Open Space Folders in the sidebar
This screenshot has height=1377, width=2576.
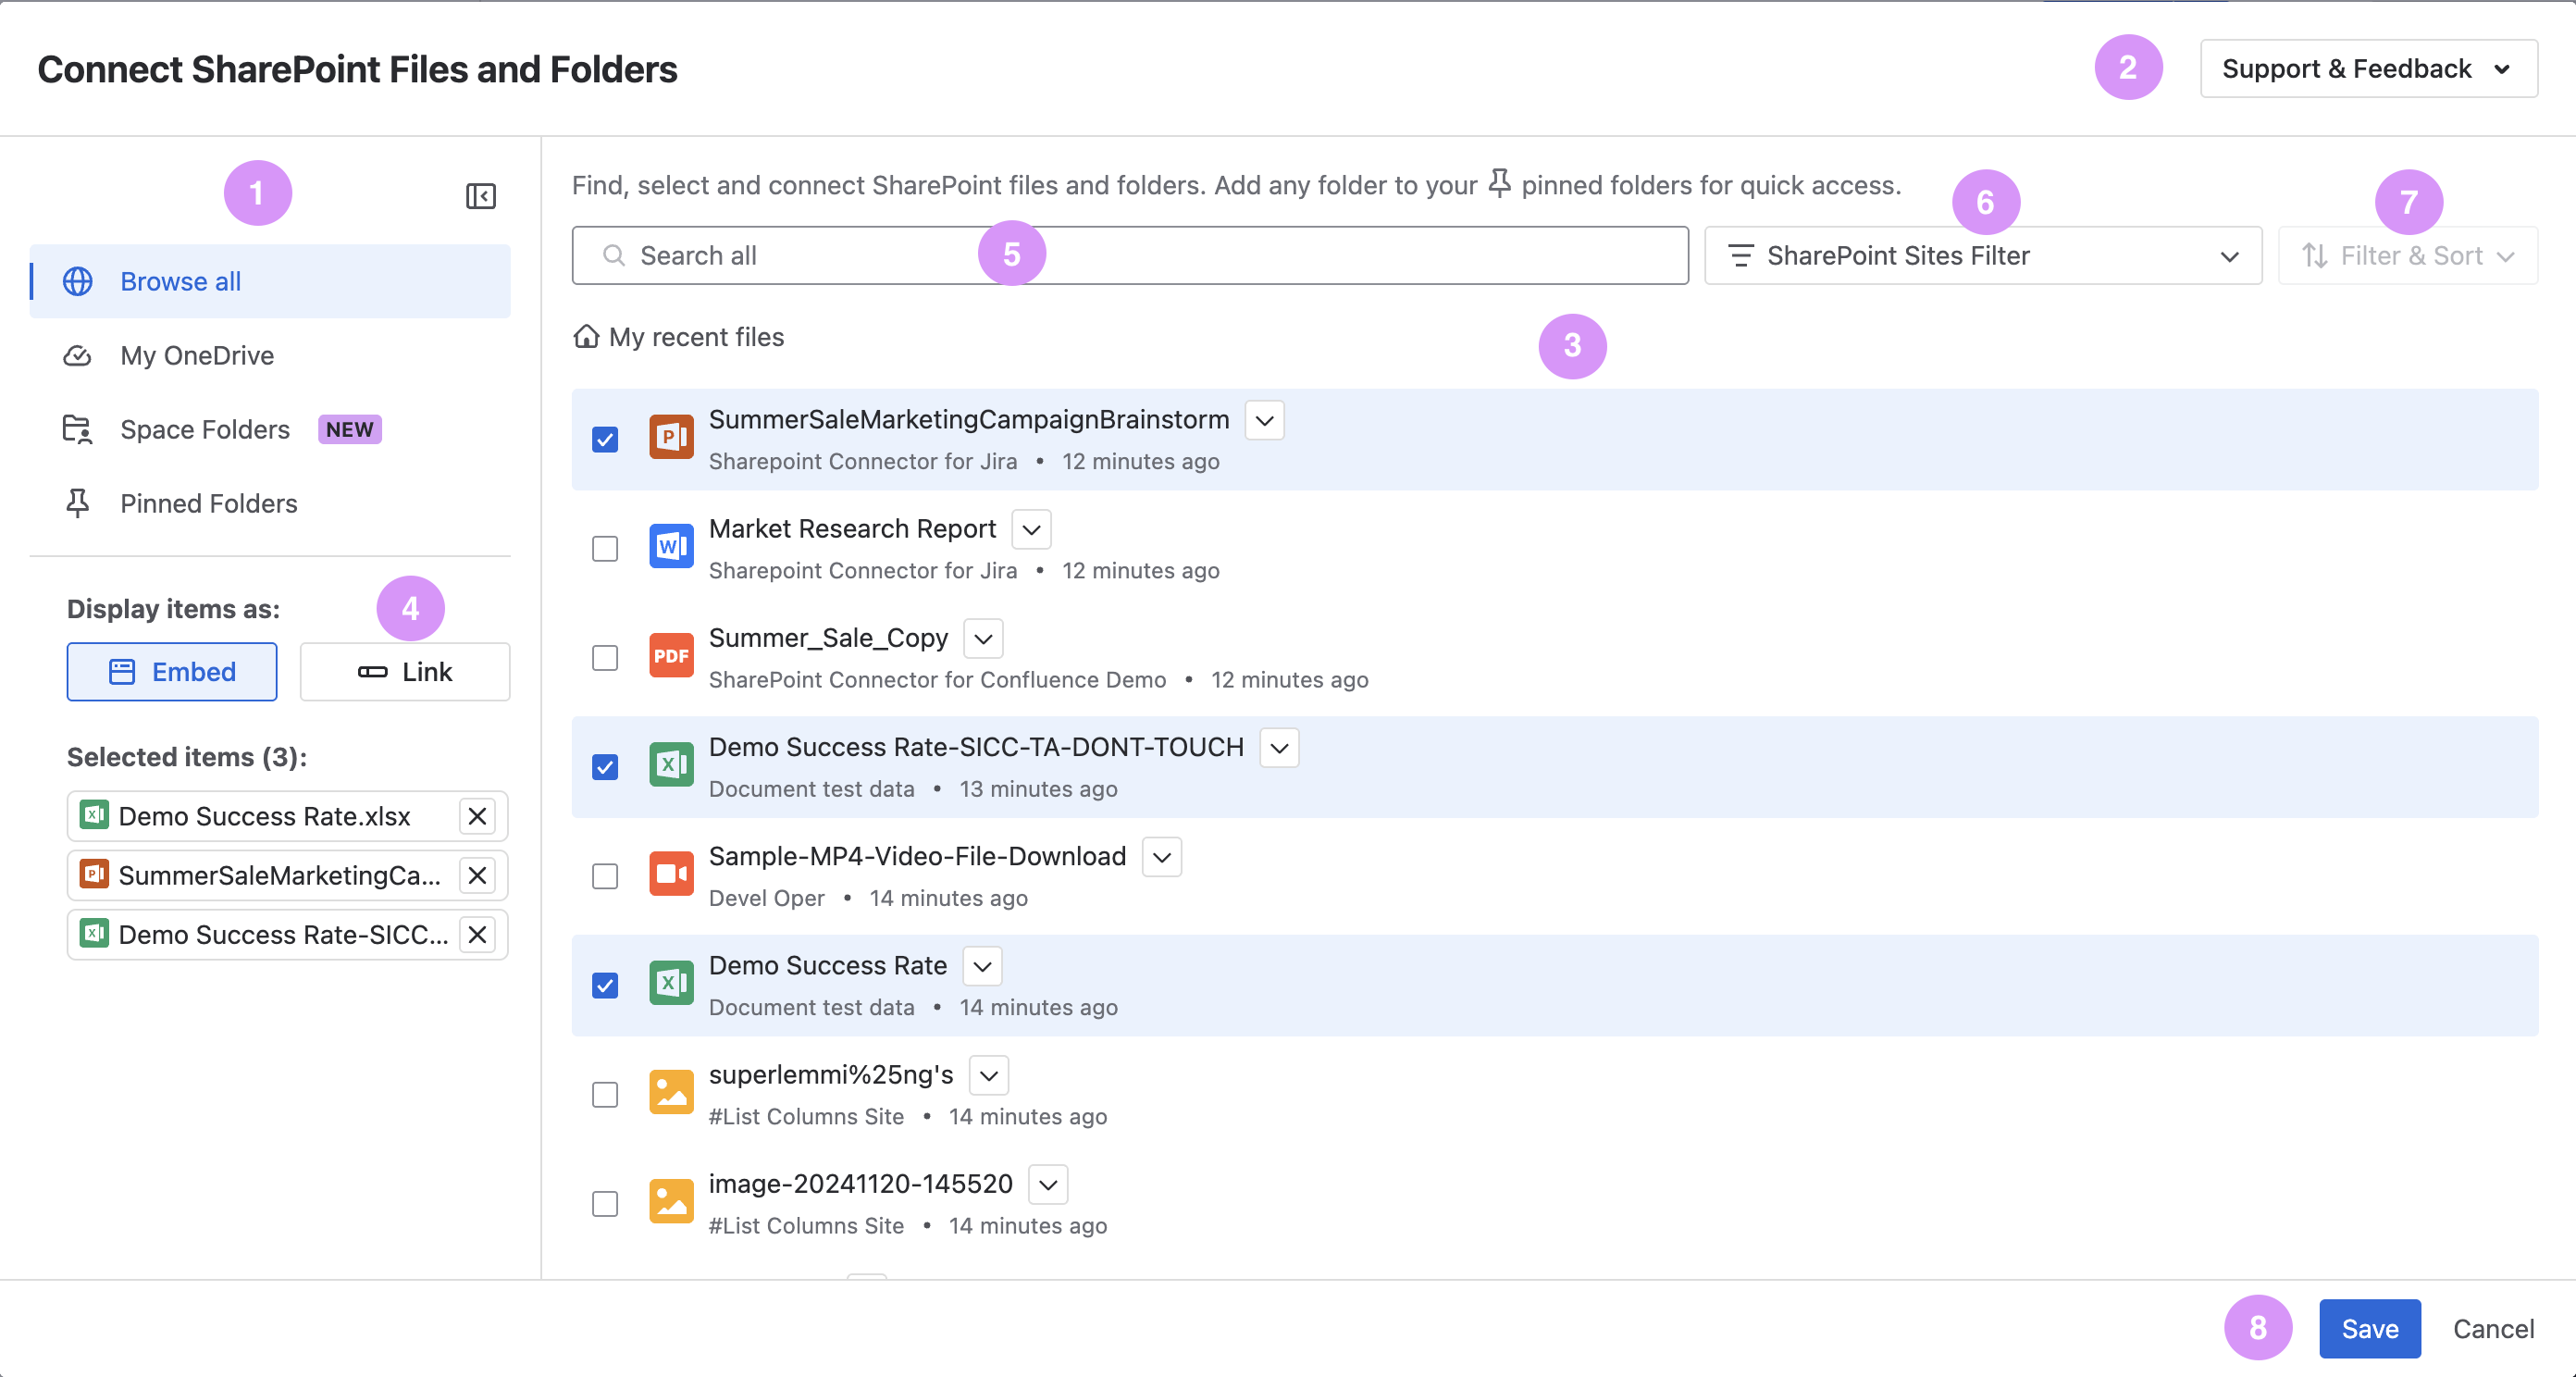point(205,430)
